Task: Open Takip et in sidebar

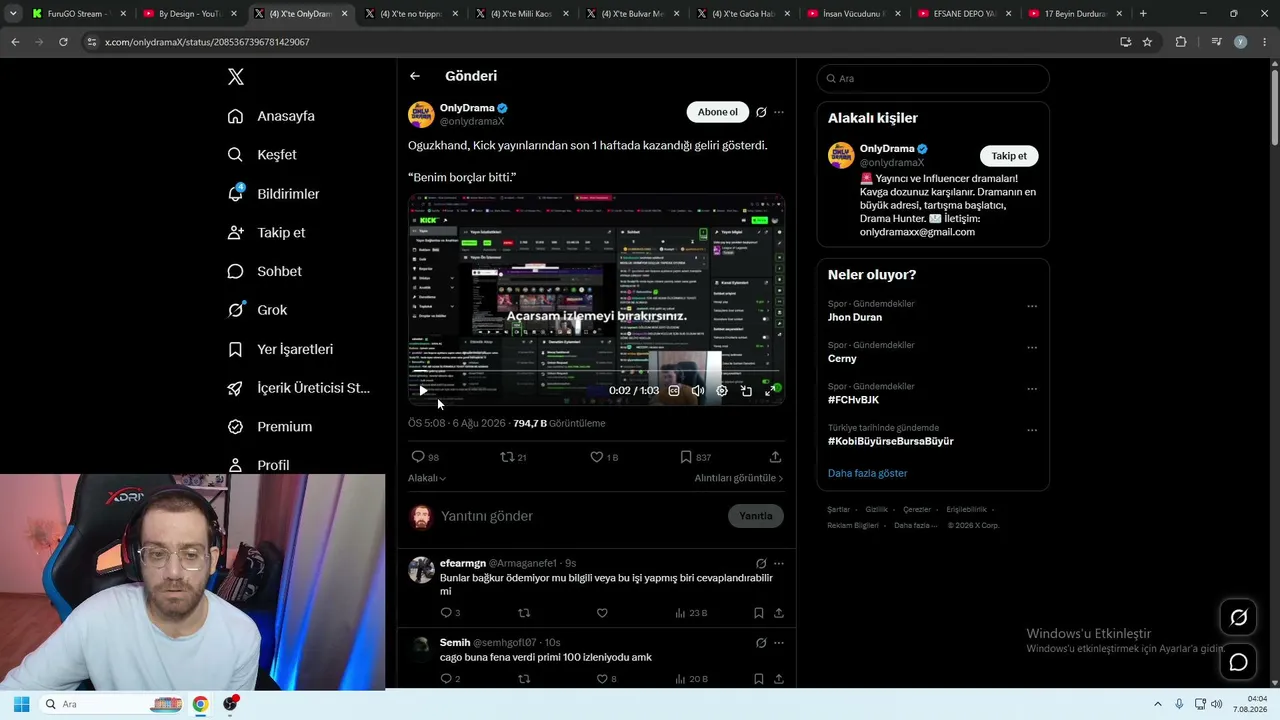Action: 266,232
